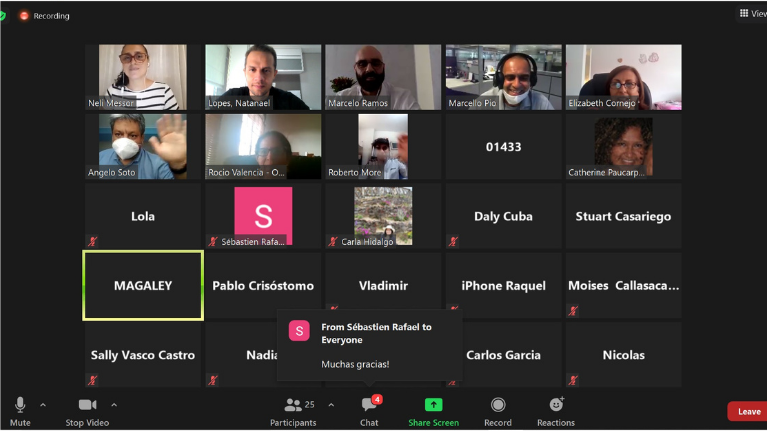The height and width of the screenshot is (431, 767).
Task: Leave the meeting
Action: coord(748,411)
